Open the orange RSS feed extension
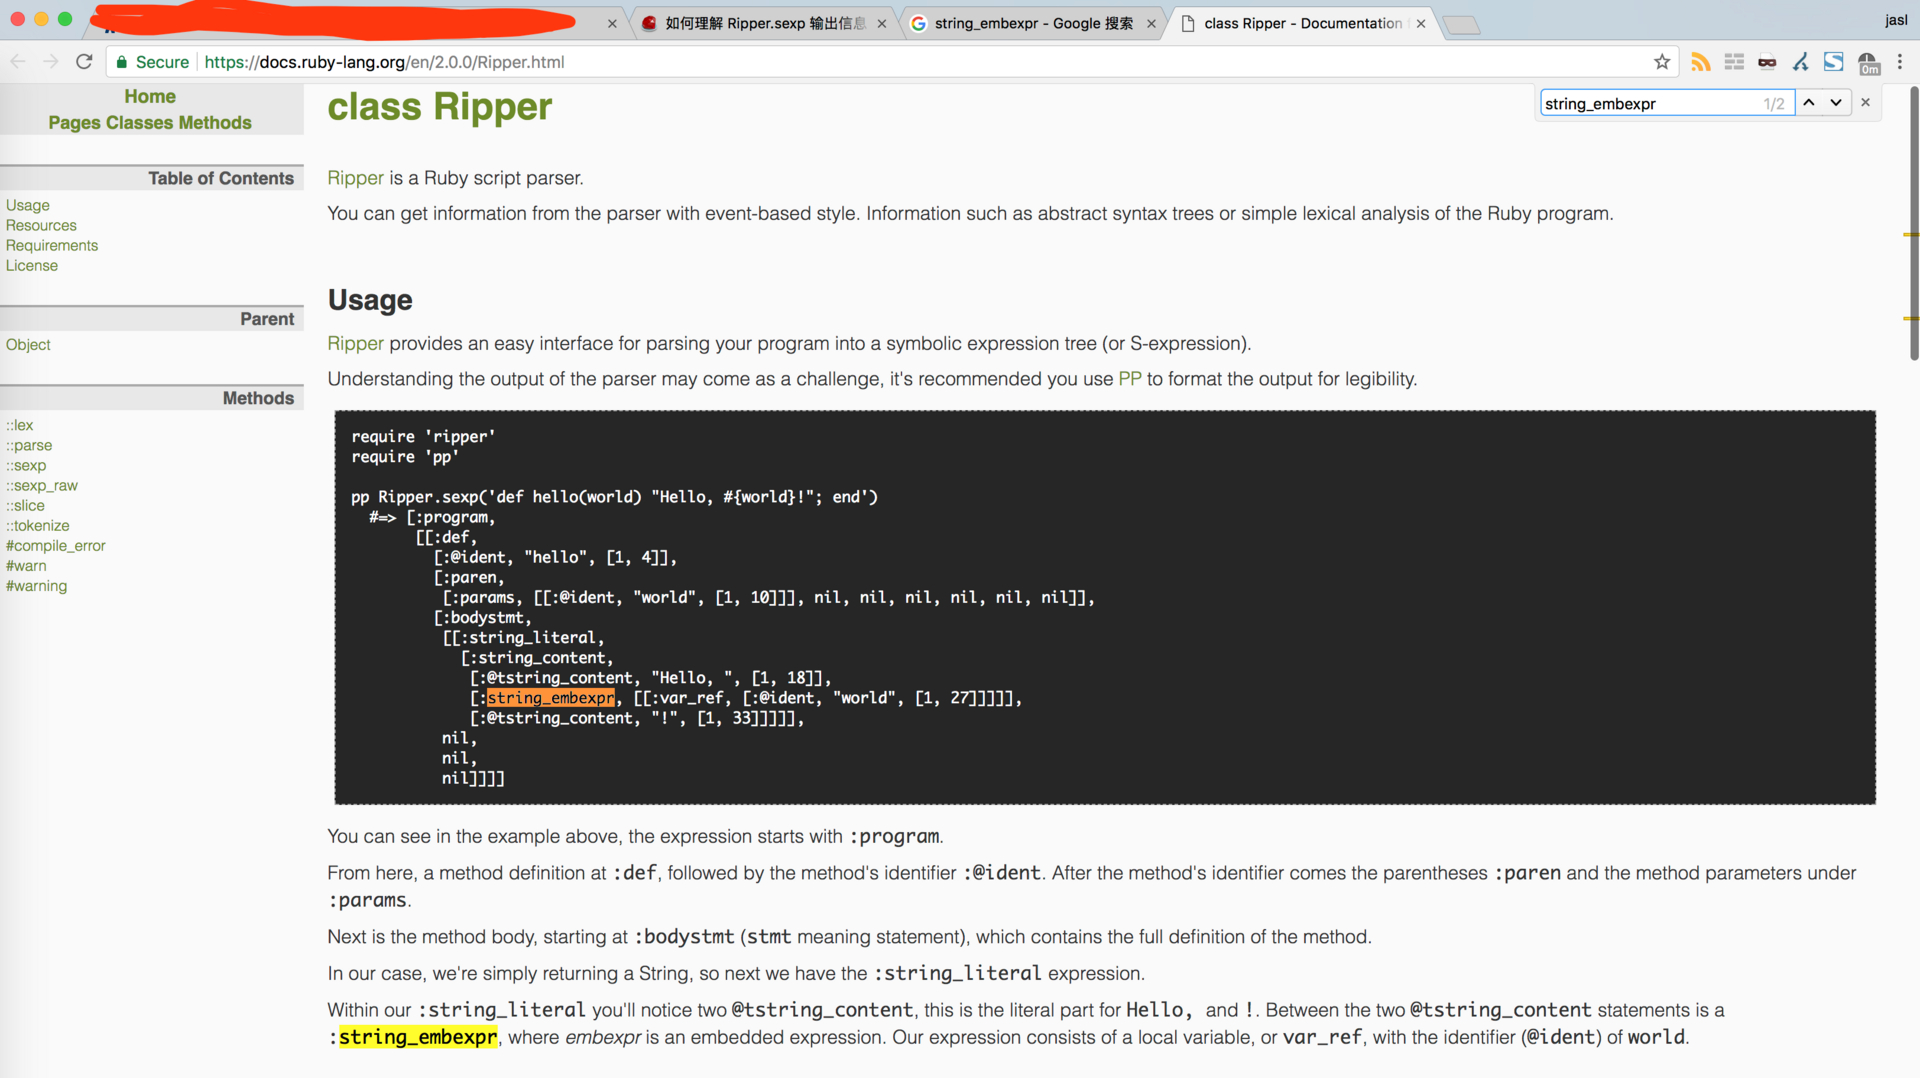The width and height of the screenshot is (1920, 1078). [1700, 62]
